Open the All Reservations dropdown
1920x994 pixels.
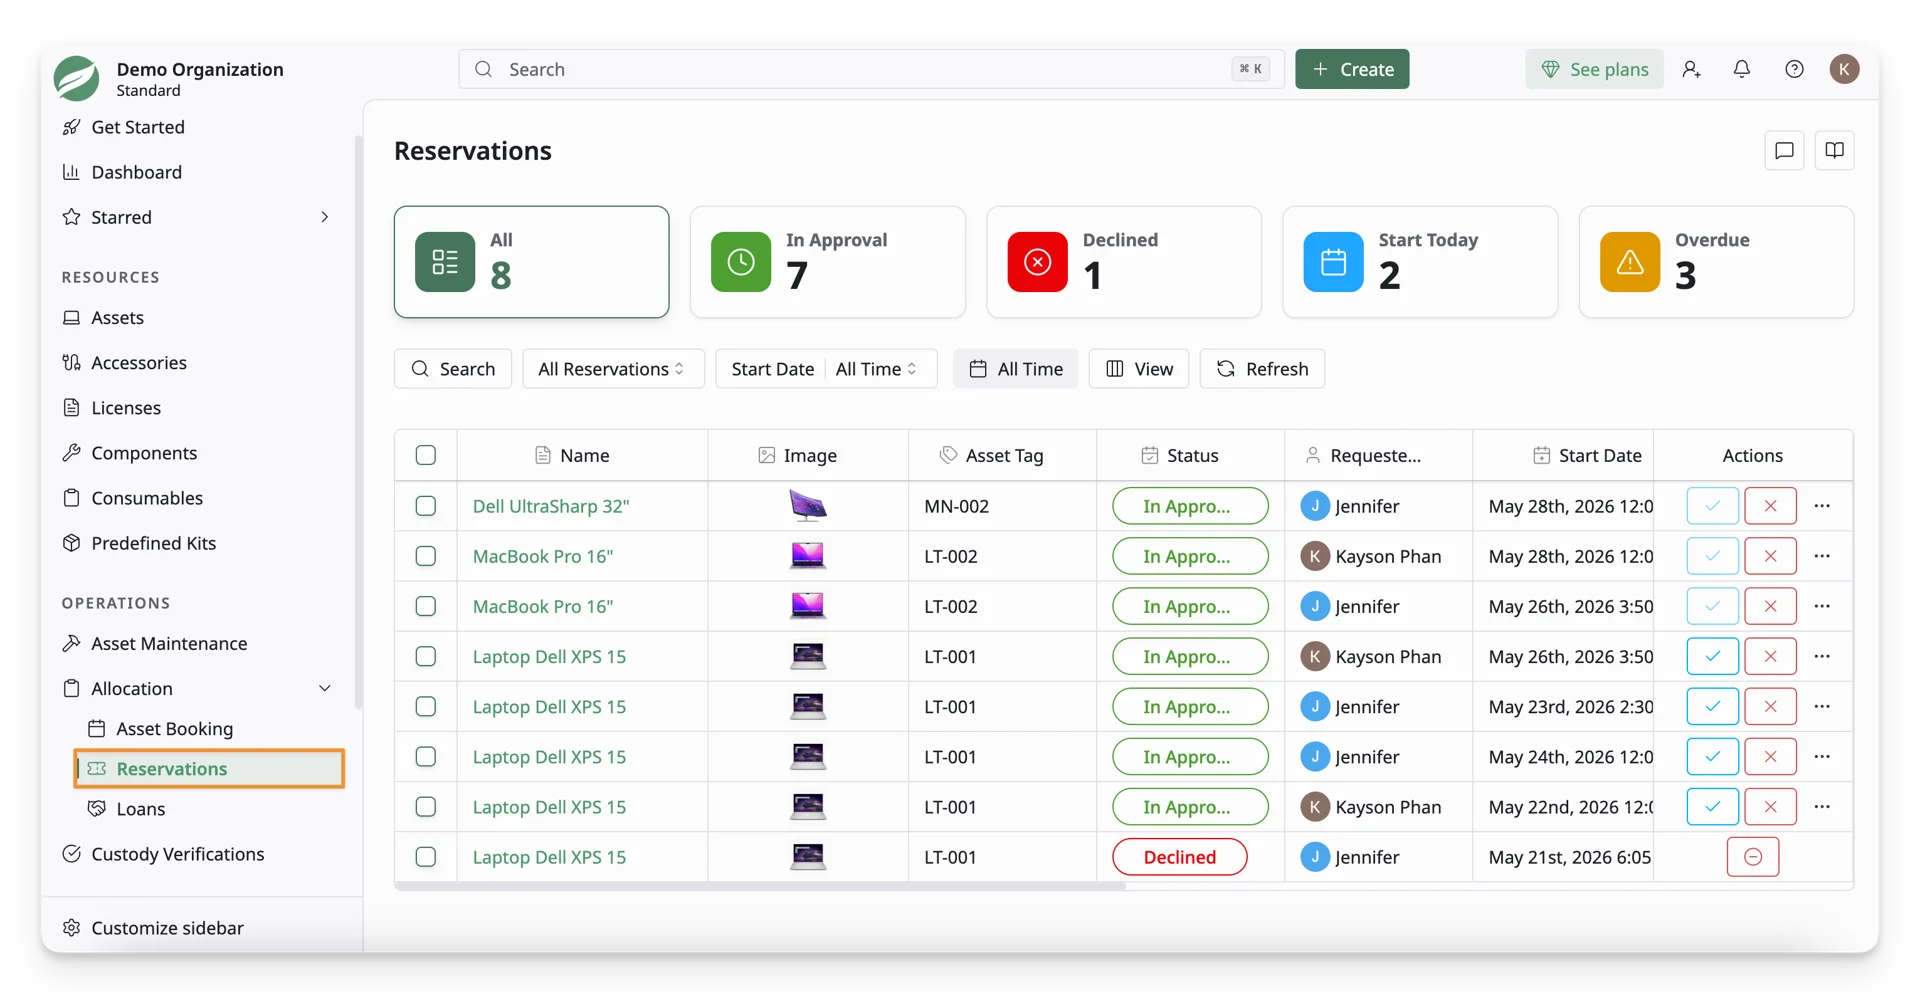pos(613,369)
